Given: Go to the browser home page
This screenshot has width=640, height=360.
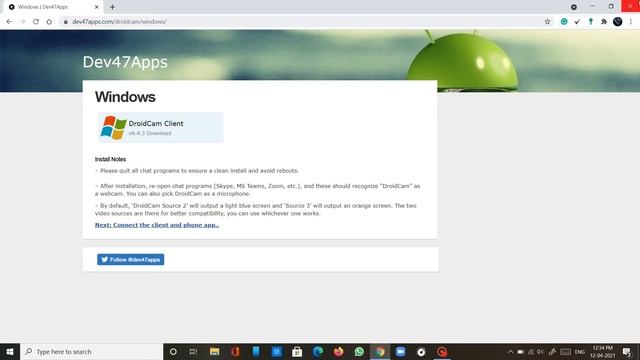Looking at the screenshot, I should [49, 22].
